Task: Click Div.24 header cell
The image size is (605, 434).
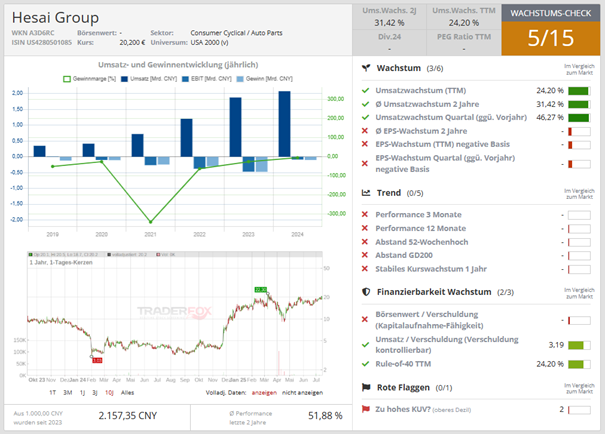Action: [389, 37]
